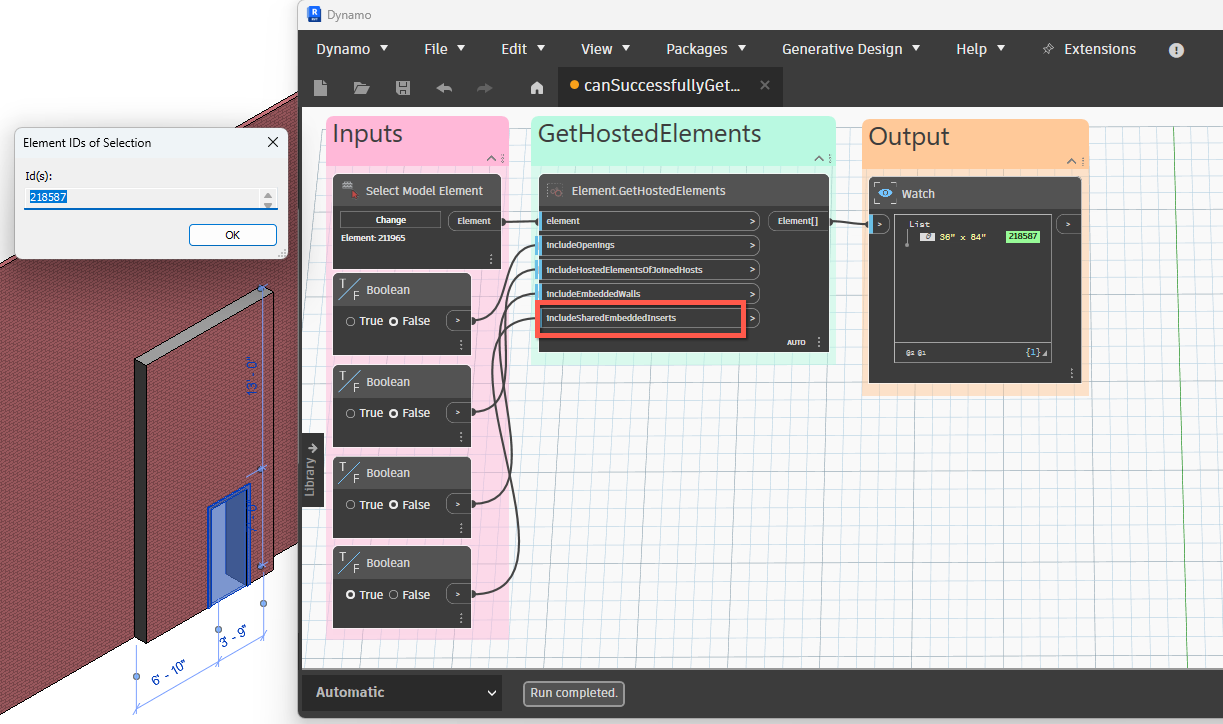The height and width of the screenshot is (724, 1223).
Task: Open the bottom Boolean node options menu
Action: coord(461,619)
